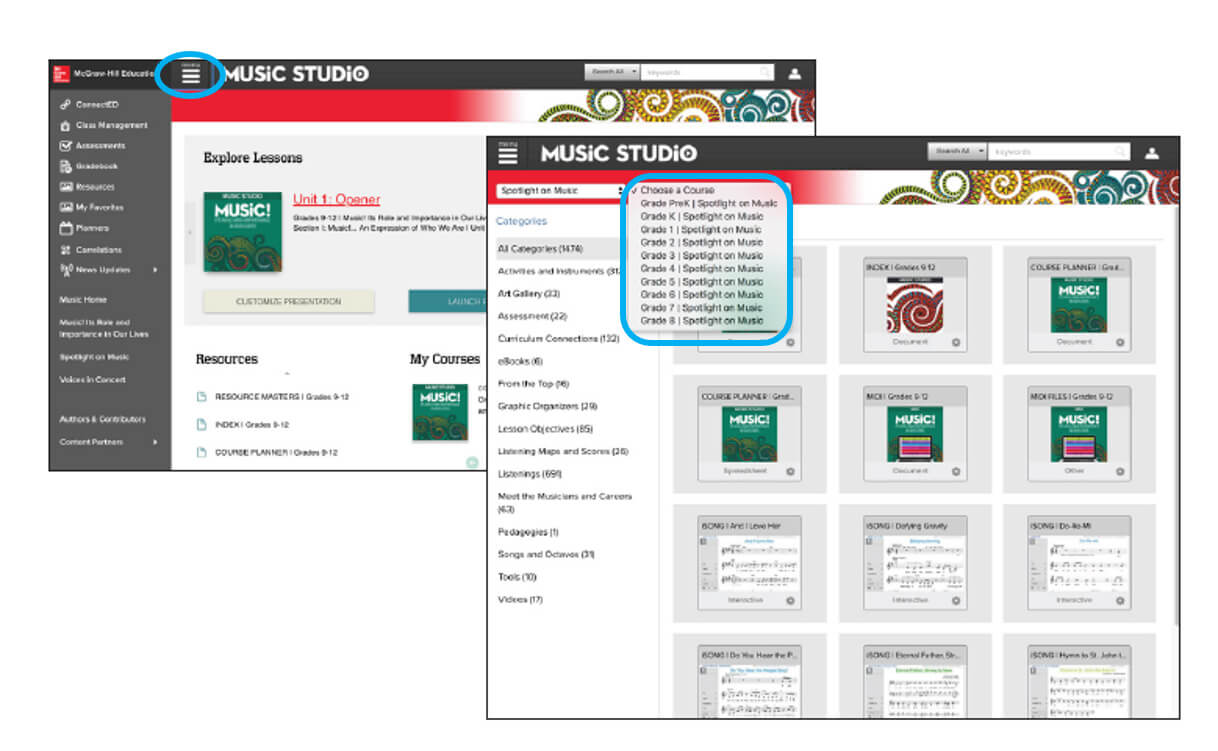Open Authors & Contributors link
Screen dimensions: 1218x751
coord(102,419)
